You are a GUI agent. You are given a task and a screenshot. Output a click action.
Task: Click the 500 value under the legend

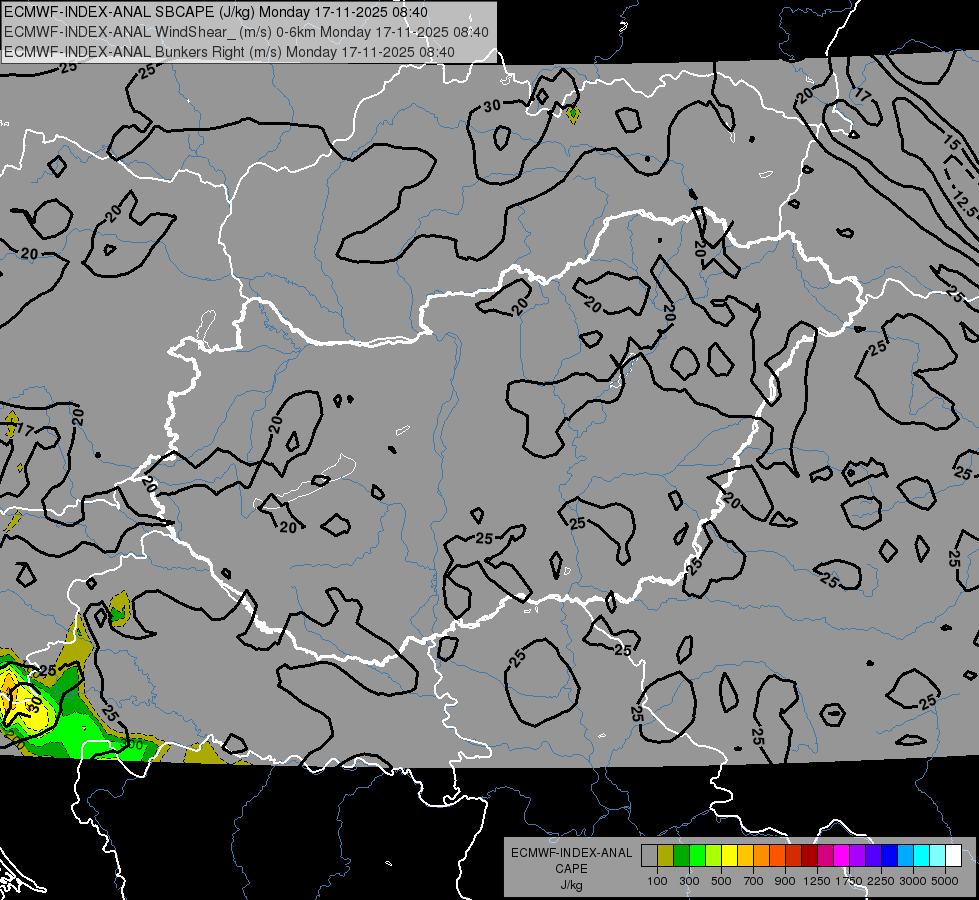click(x=721, y=881)
